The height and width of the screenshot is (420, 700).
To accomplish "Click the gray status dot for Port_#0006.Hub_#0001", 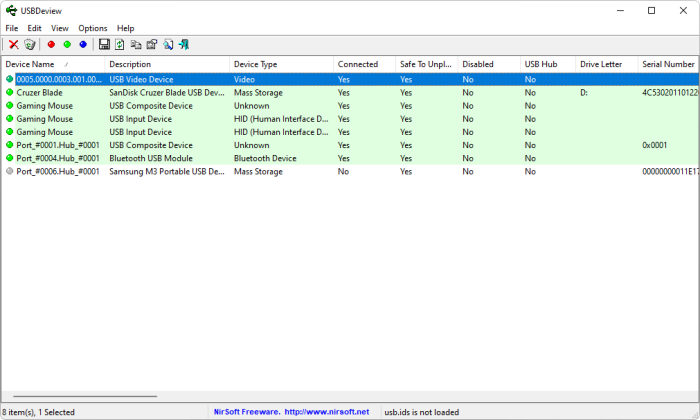I will [9, 171].
